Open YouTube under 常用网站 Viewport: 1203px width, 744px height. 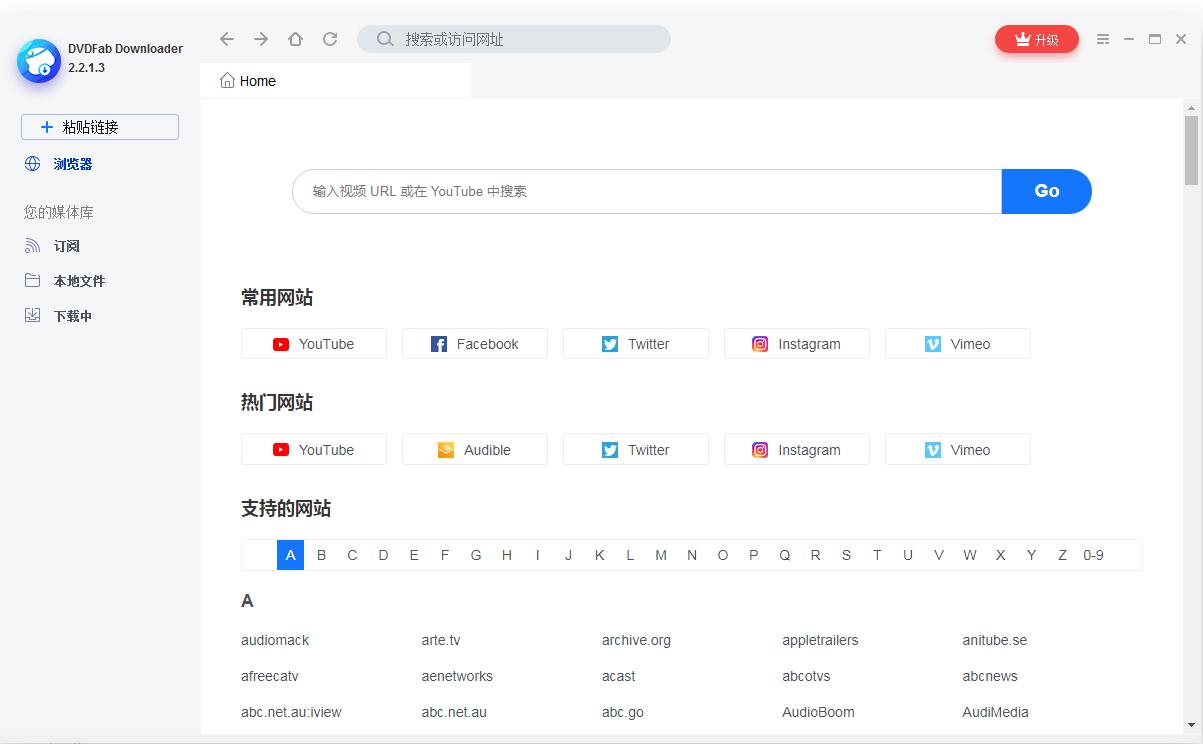click(313, 343)
